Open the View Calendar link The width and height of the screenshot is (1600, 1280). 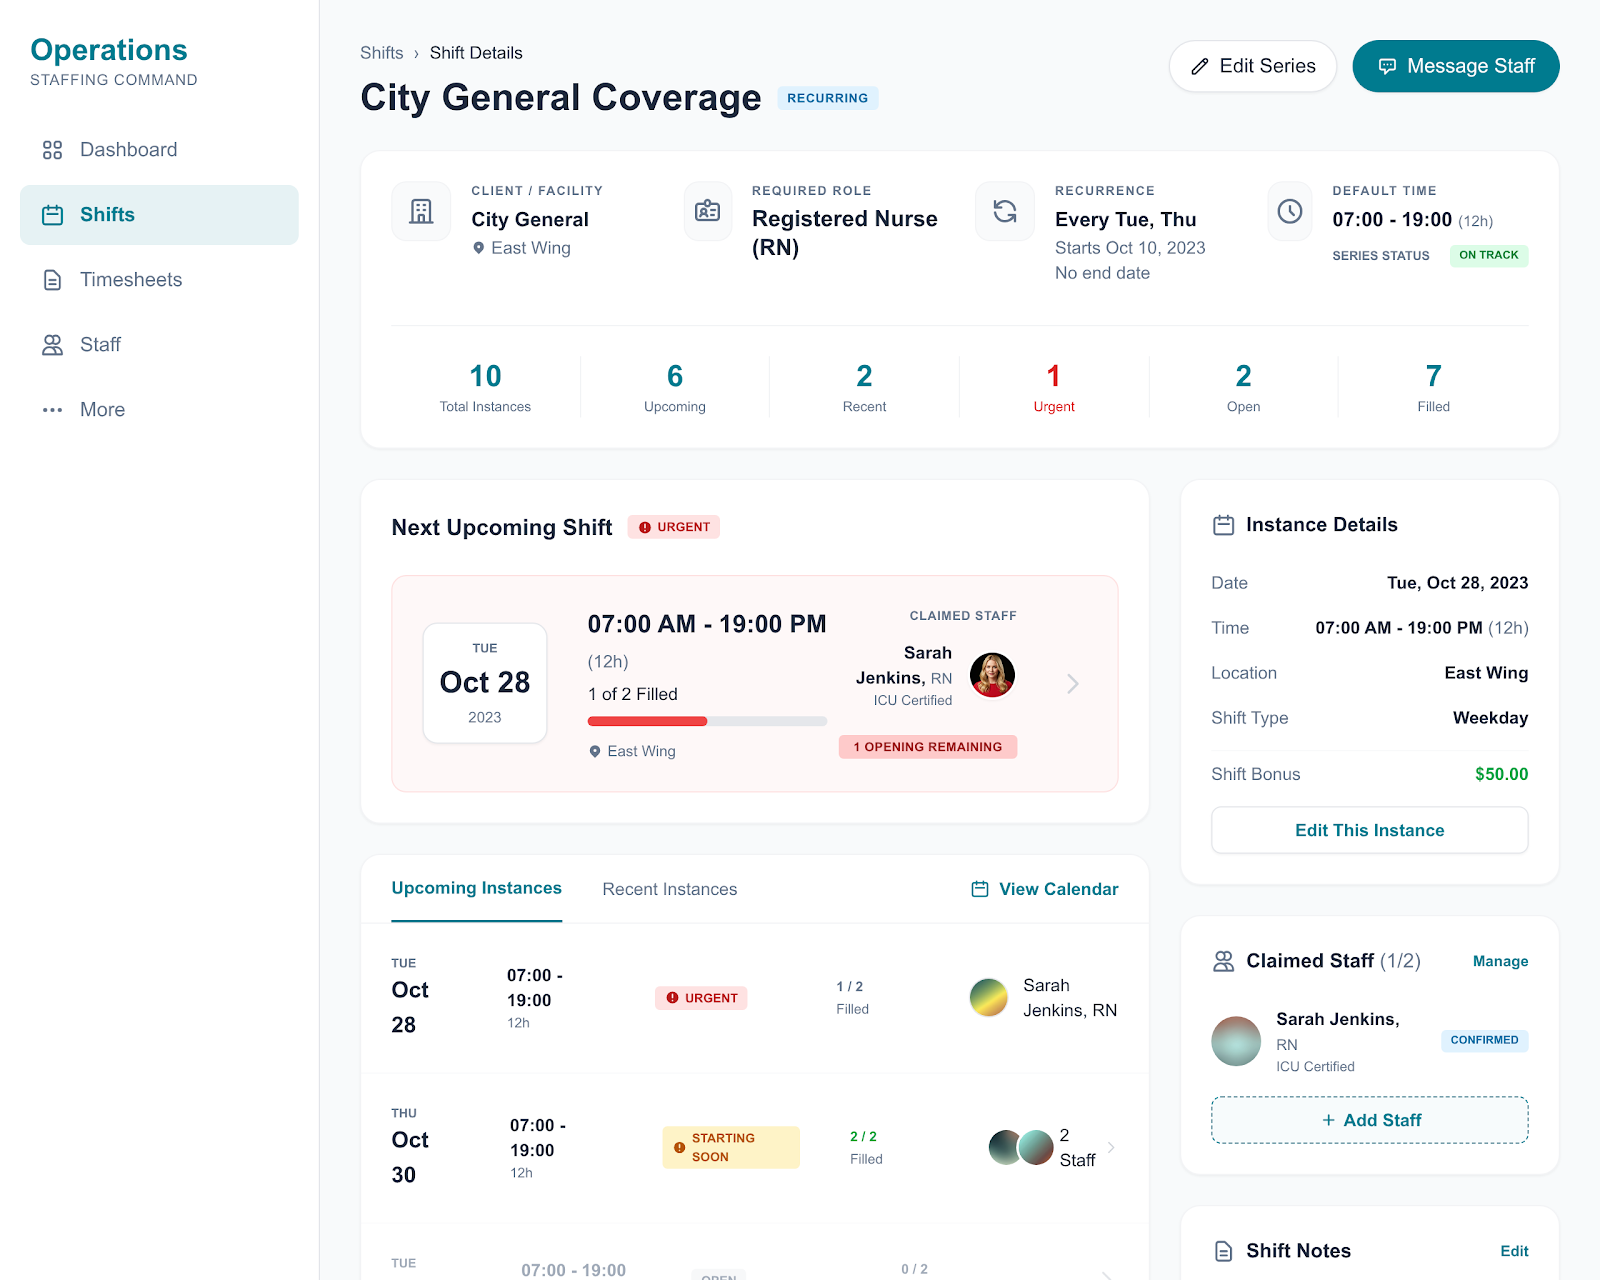pyautogui.click(x=1045, y=889)
